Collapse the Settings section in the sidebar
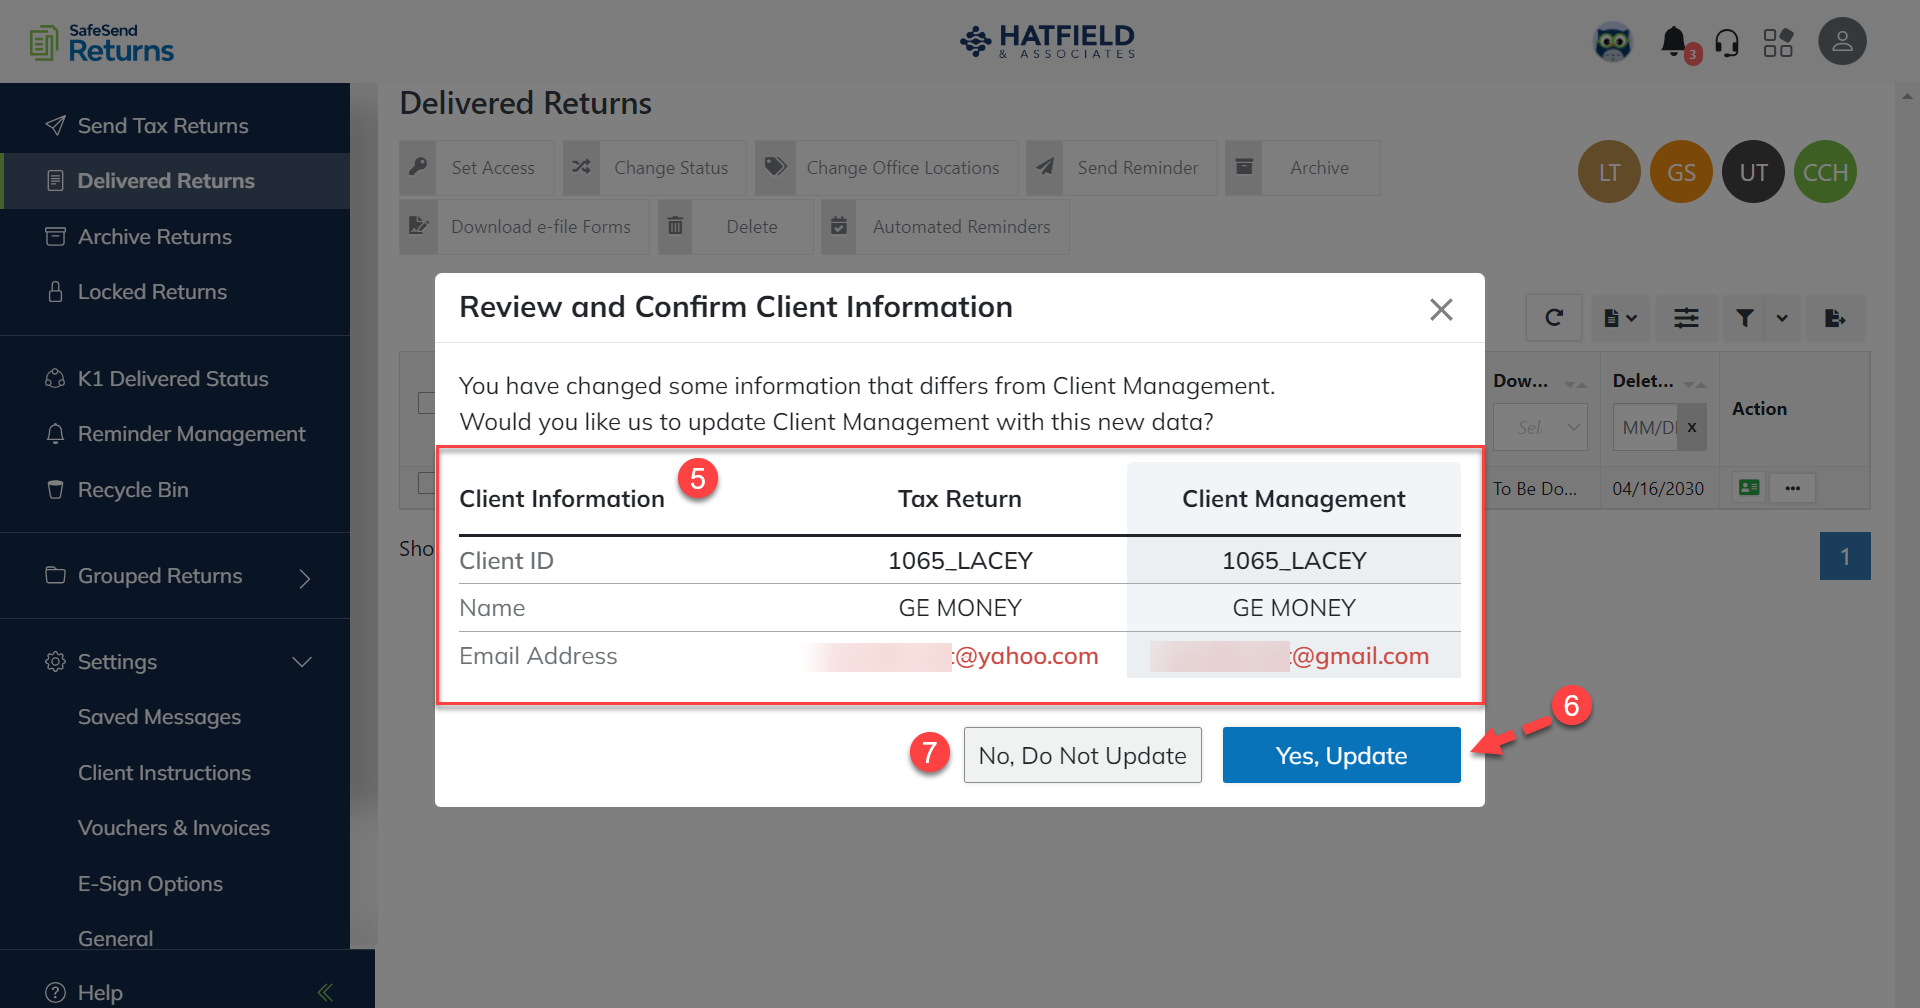The width and height of the screenshot is (1920, 1008). (x=302, y=661)
